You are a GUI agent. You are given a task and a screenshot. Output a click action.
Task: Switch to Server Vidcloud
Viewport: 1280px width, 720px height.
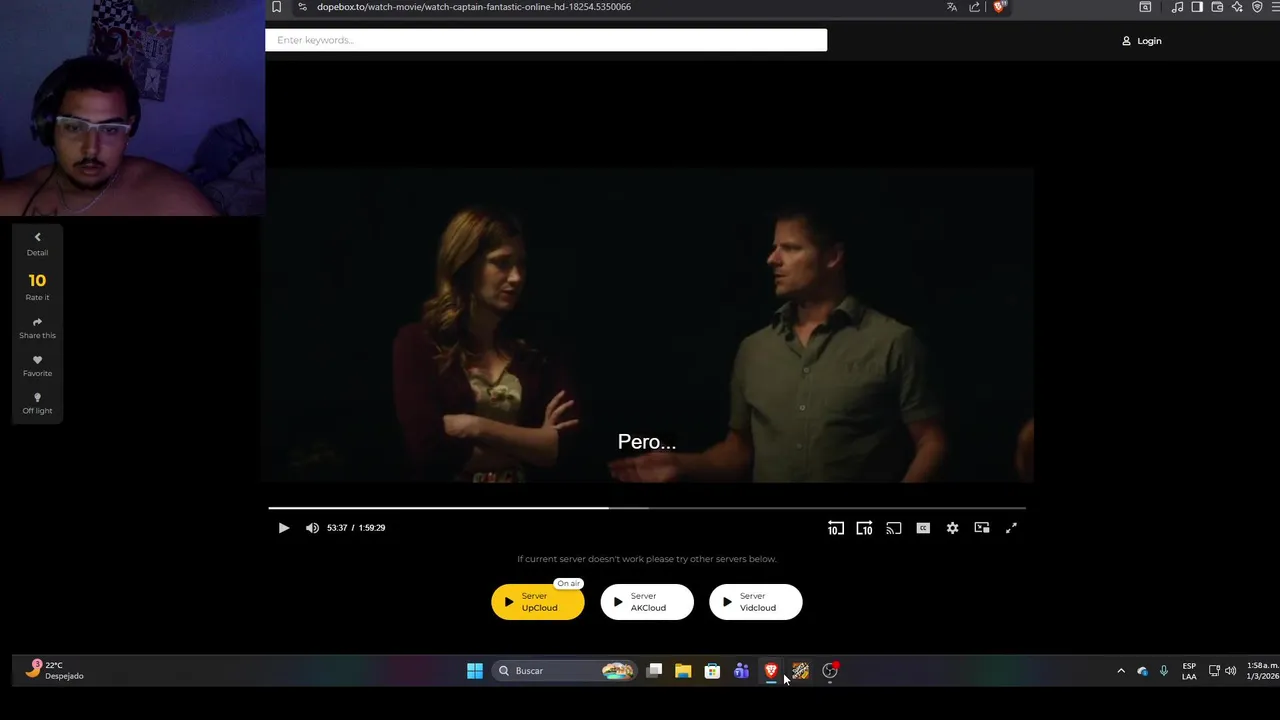click(756, 602)
